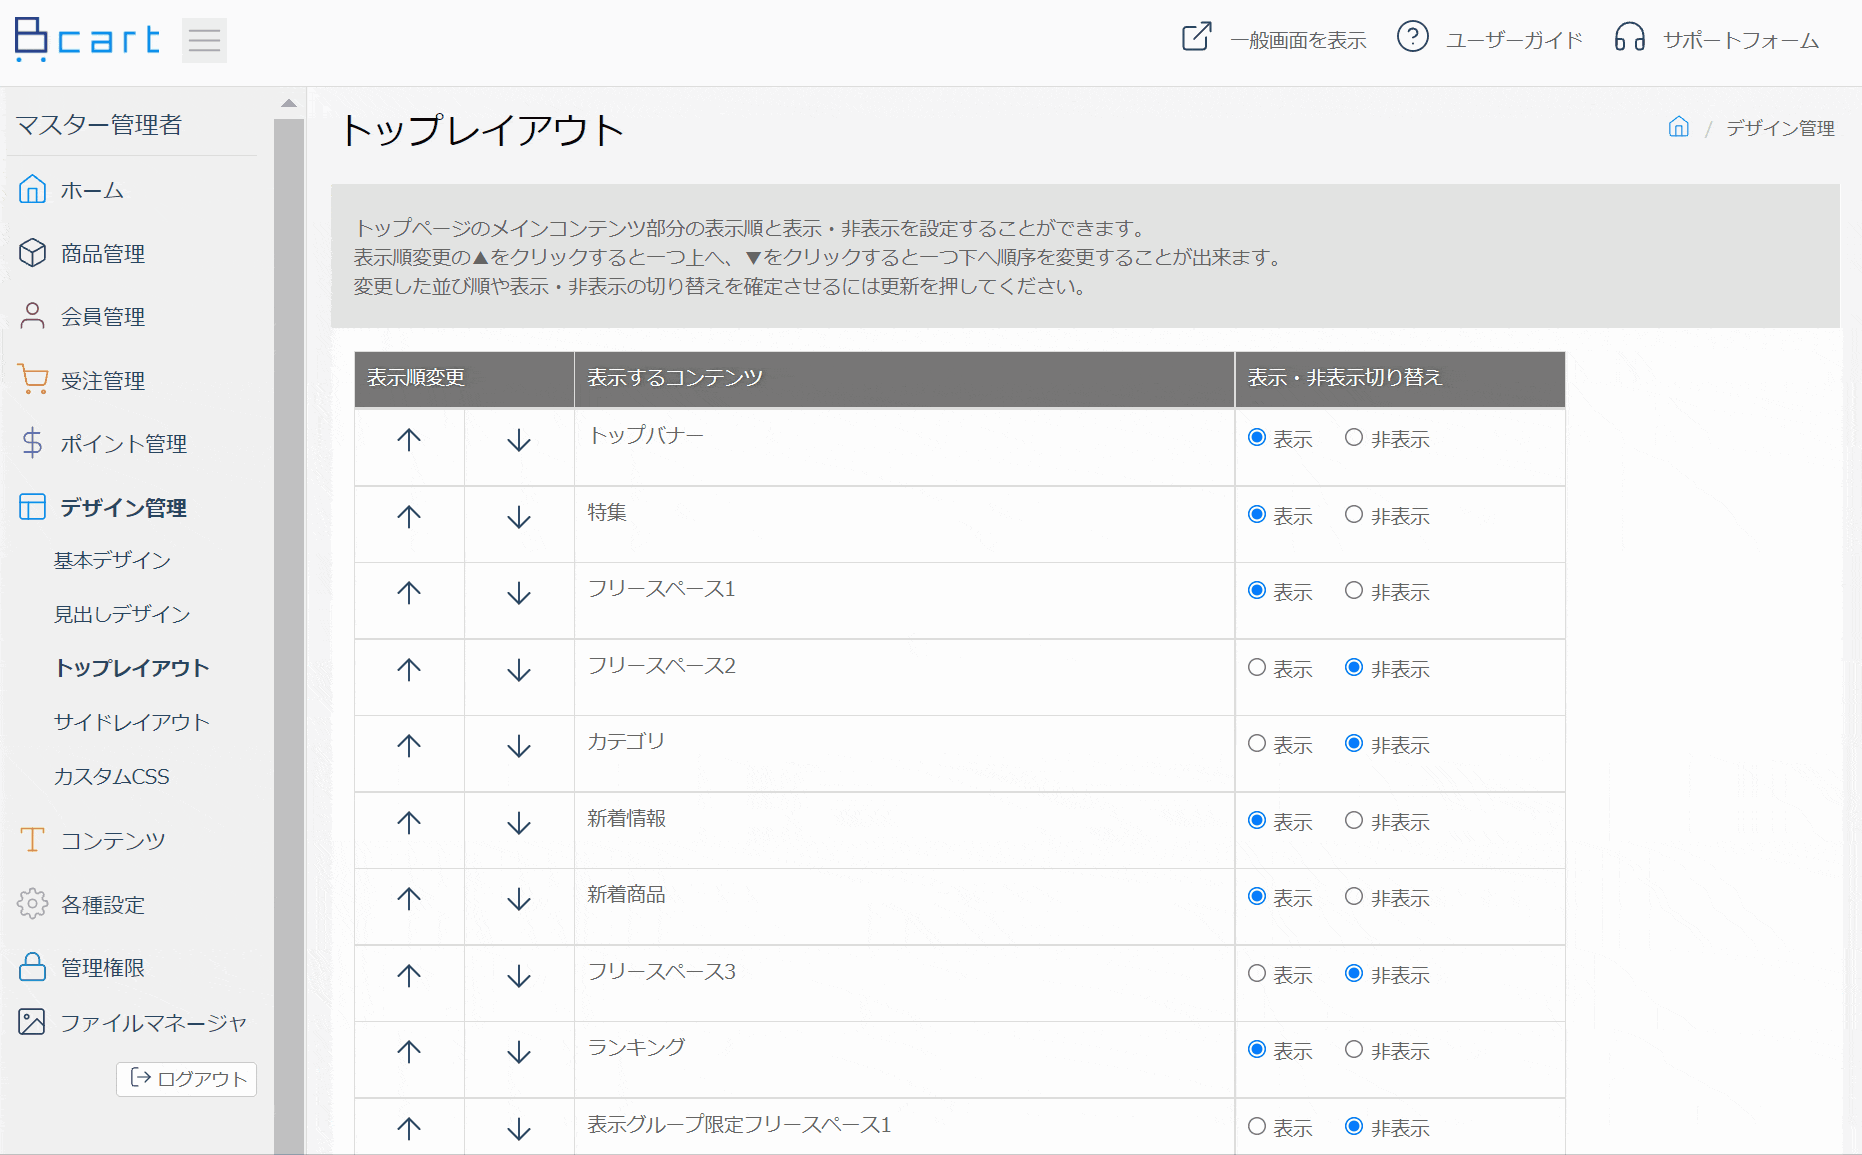The width and height of the screenshot is (1862, 1155).
Task: Open ユーザーガイド link
Action: coord(1514,40)
